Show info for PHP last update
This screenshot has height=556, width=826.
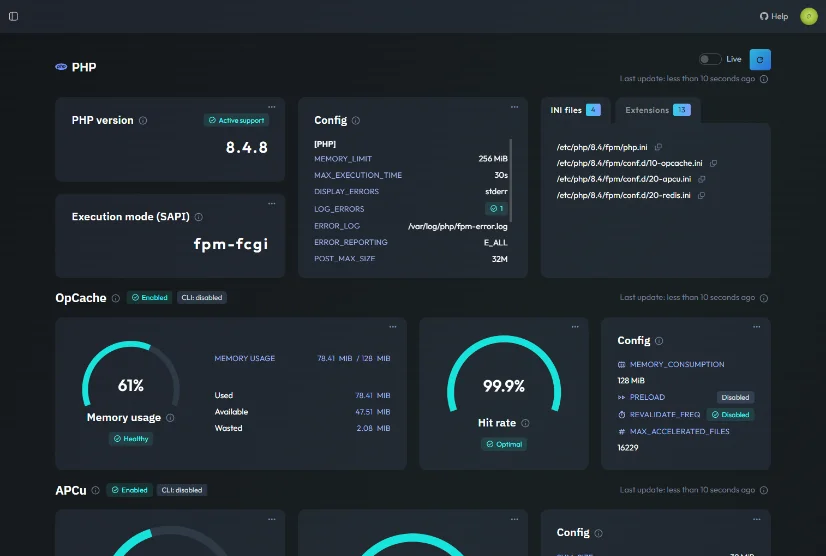point(764,79)
